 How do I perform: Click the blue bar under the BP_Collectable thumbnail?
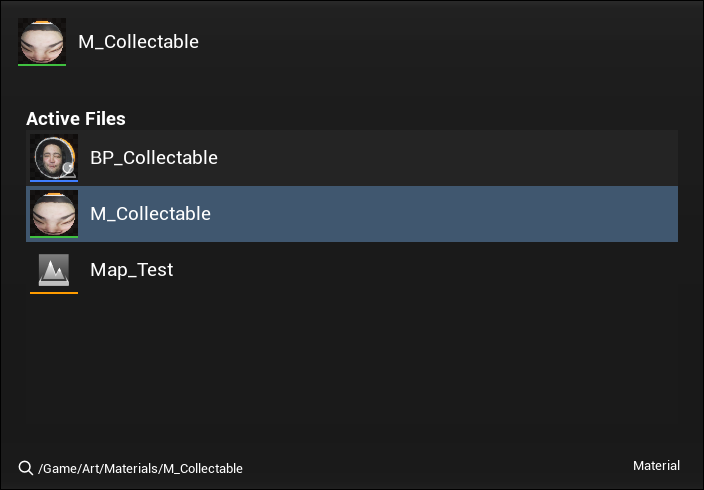click(53, 181)
